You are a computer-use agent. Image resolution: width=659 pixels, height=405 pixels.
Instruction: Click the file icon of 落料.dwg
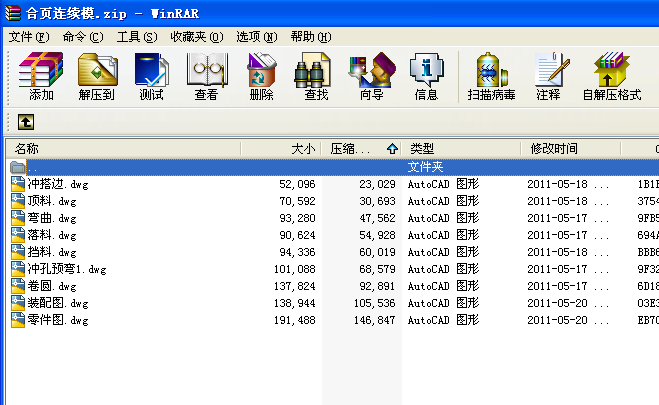tap(18, 235)
